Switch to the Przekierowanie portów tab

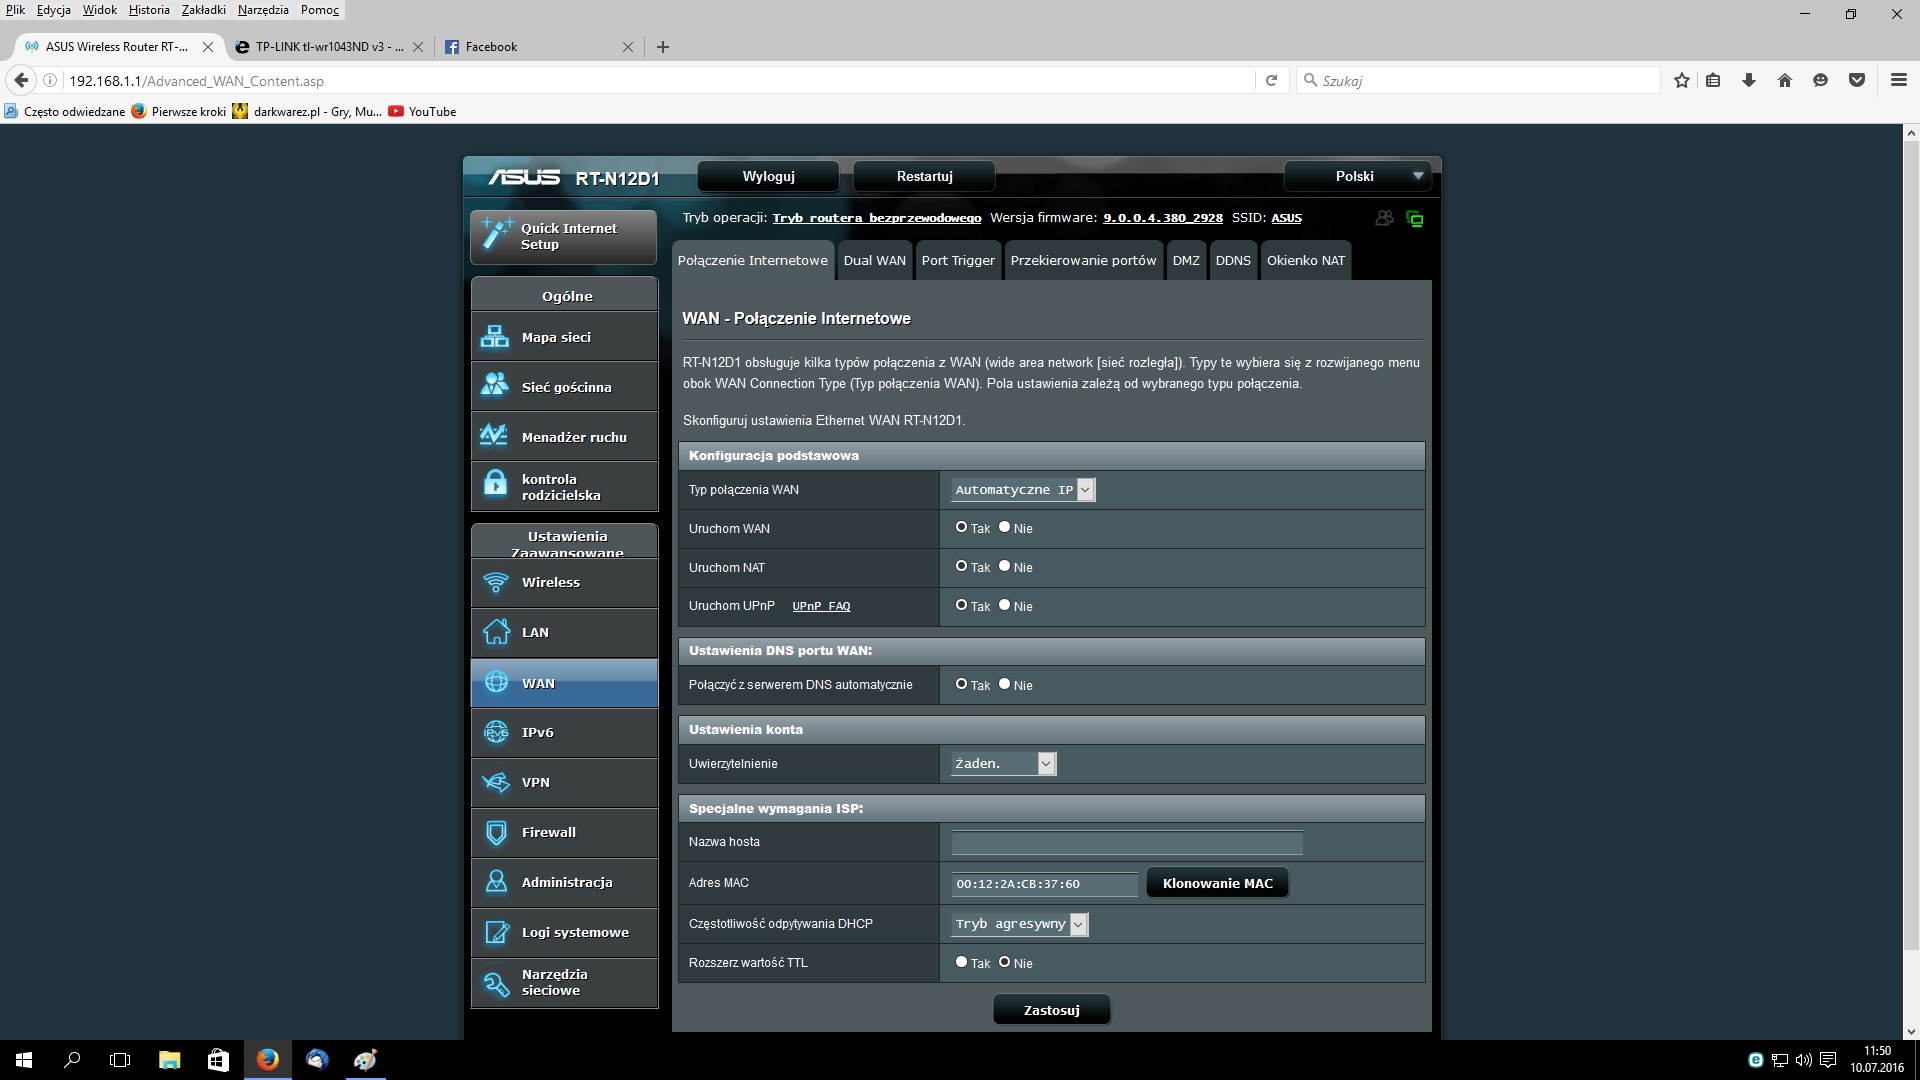click(1083, 260)
